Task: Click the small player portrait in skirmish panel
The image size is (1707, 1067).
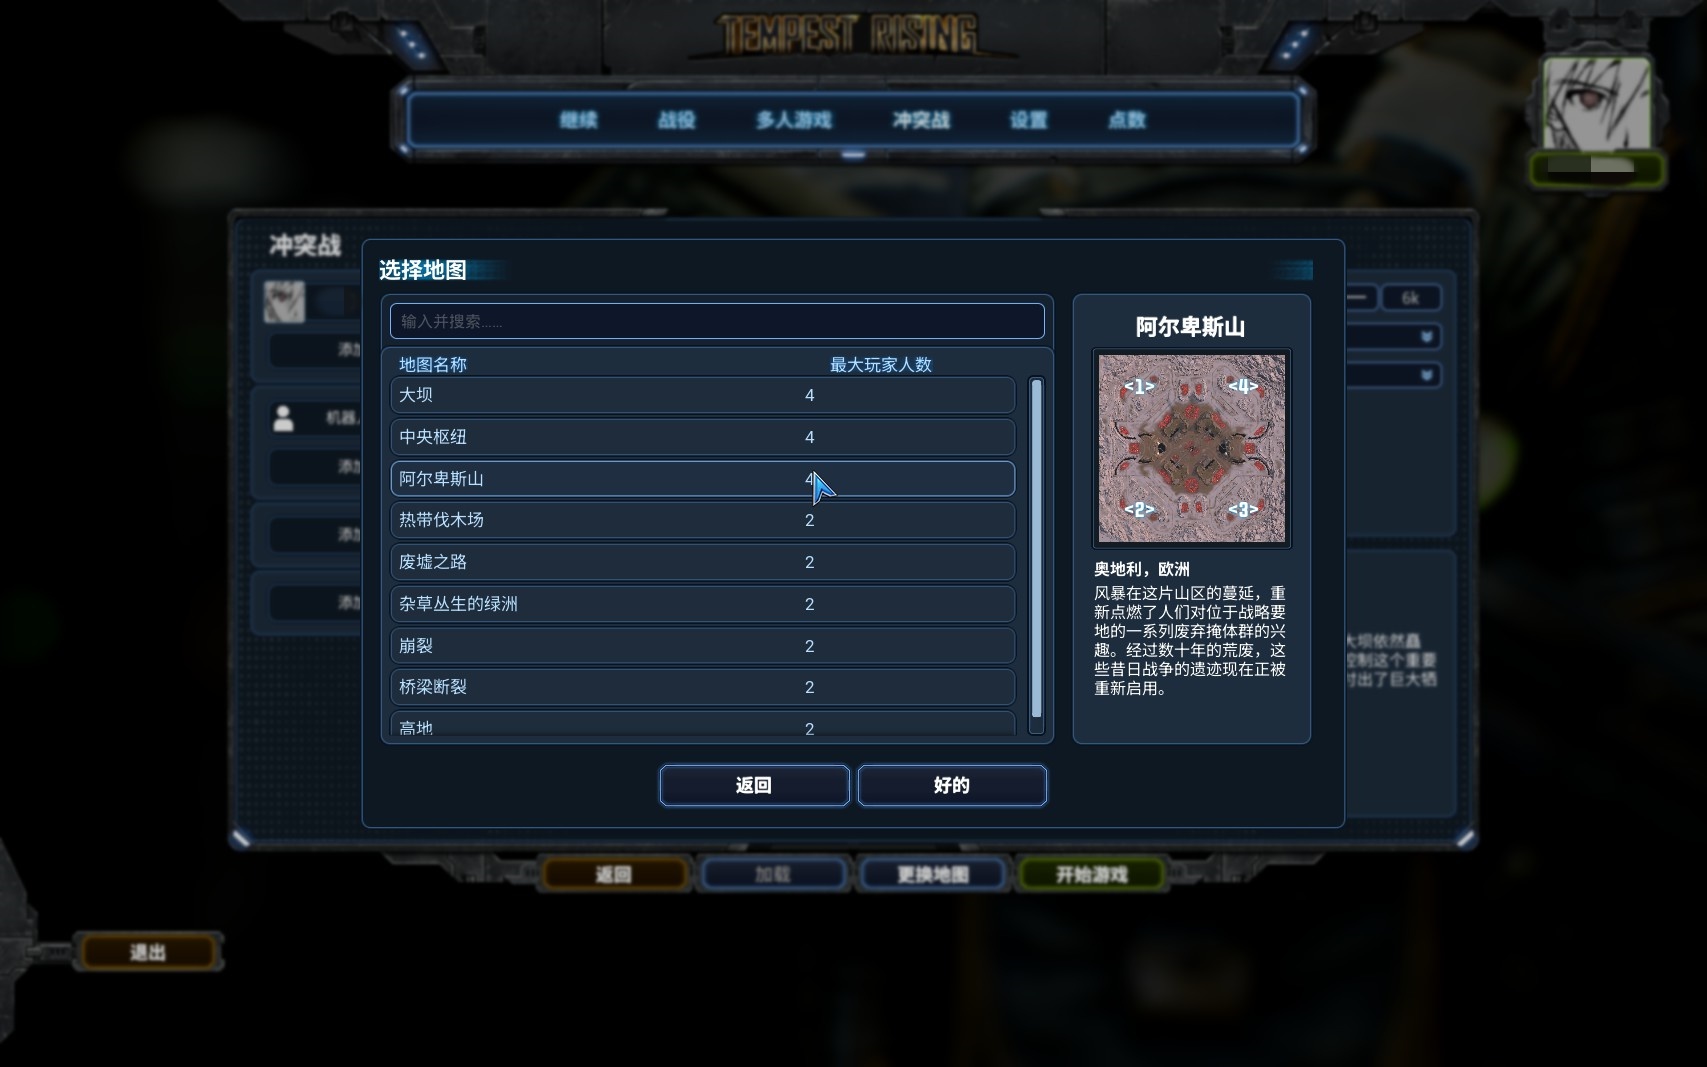Action: [x=284, y=301]
